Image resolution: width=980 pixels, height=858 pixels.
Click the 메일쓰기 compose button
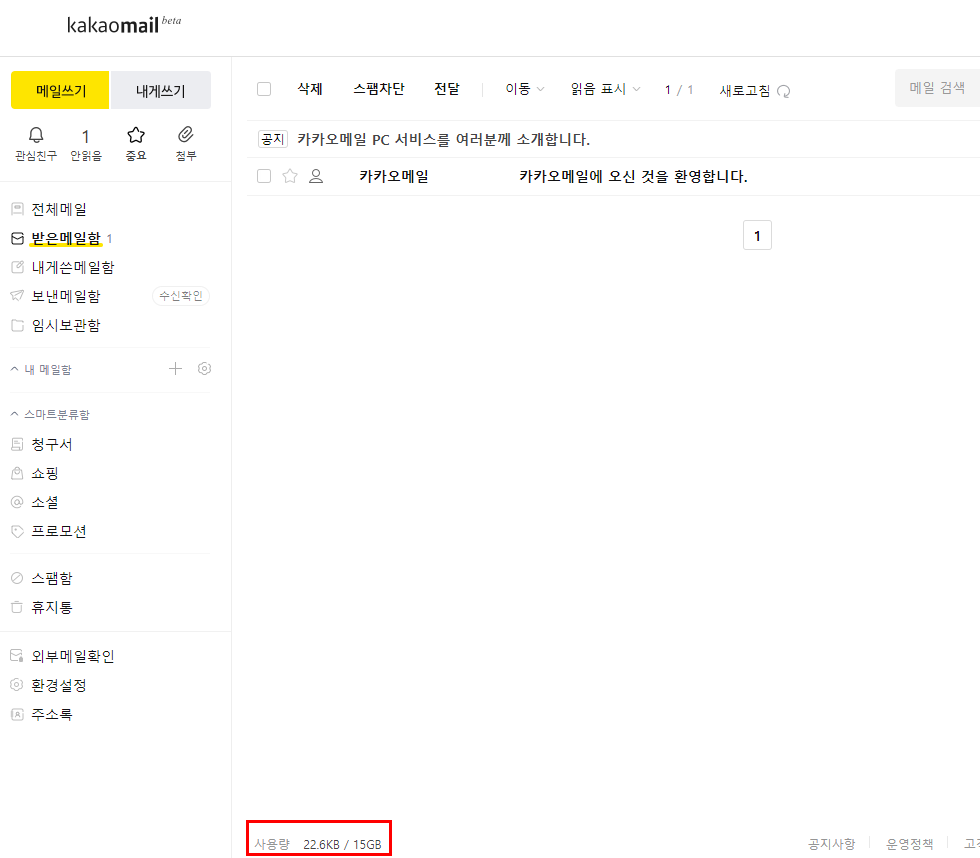tap(60, 90)
